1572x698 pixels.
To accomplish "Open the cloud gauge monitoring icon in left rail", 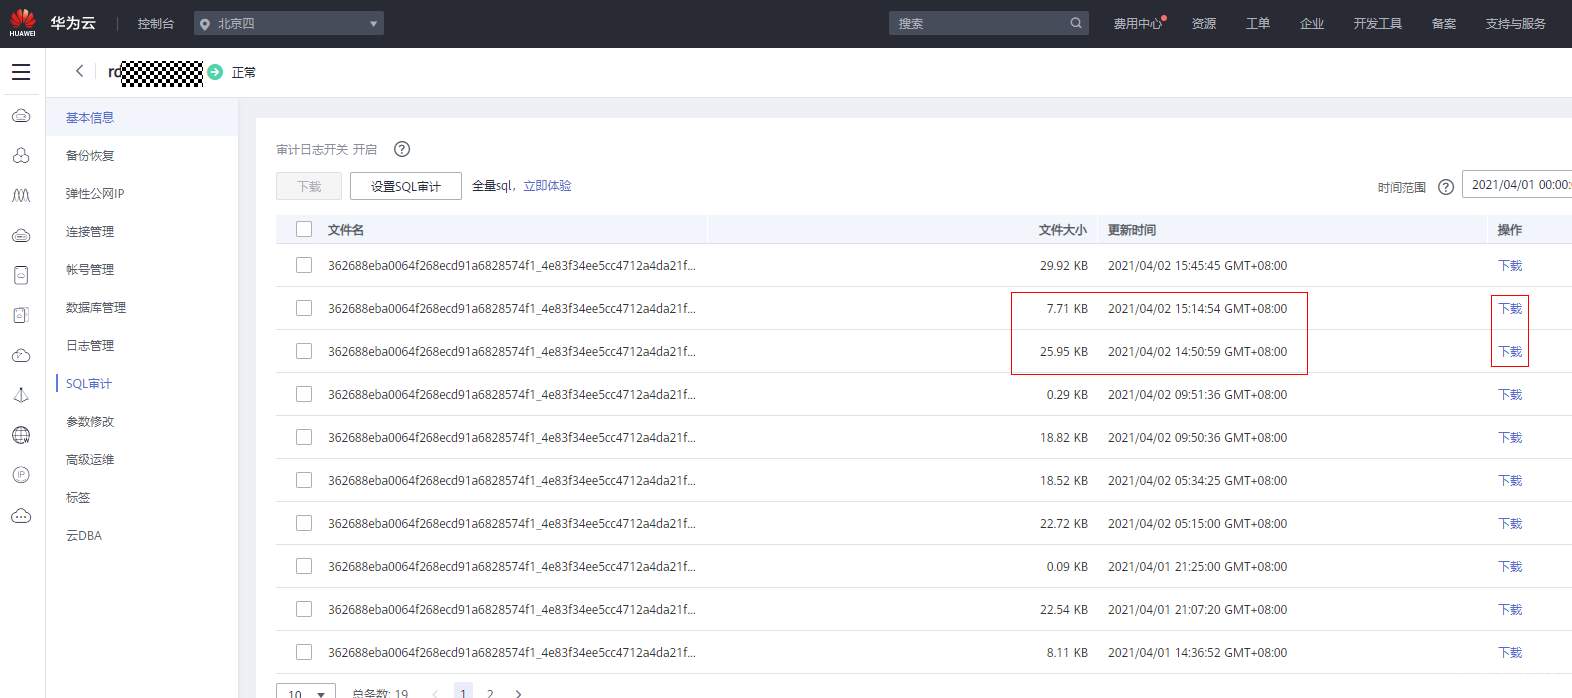I will pyautogui.click(x=21, y=355).
